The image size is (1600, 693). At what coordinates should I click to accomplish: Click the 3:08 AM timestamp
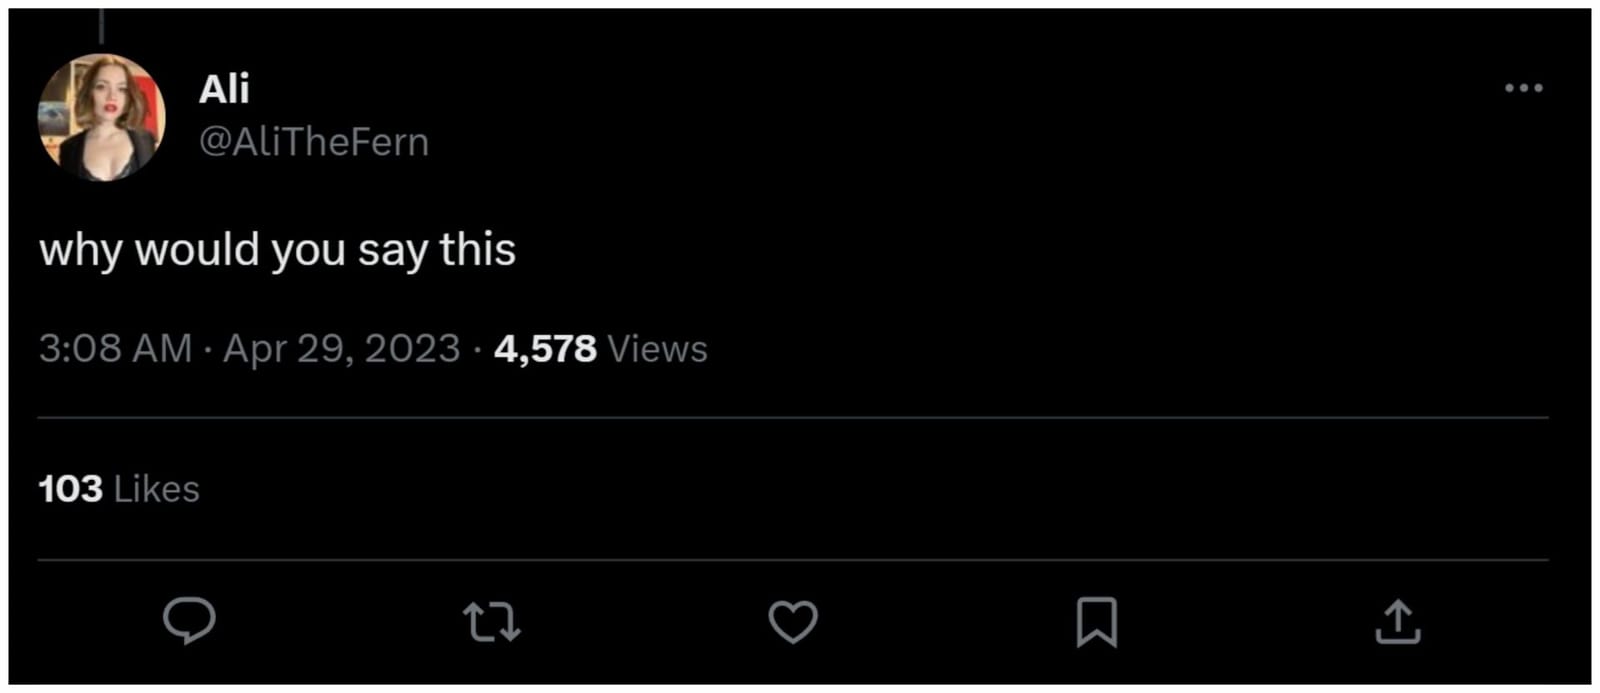(115, 349)
